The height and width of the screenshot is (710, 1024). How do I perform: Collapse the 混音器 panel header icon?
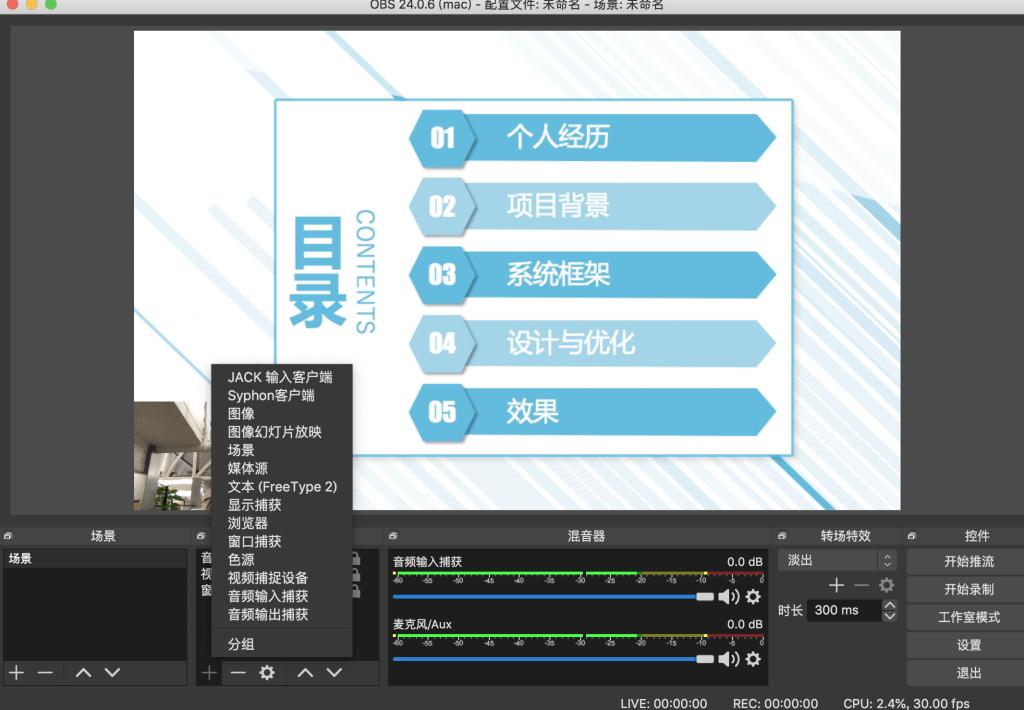[394, 536]
